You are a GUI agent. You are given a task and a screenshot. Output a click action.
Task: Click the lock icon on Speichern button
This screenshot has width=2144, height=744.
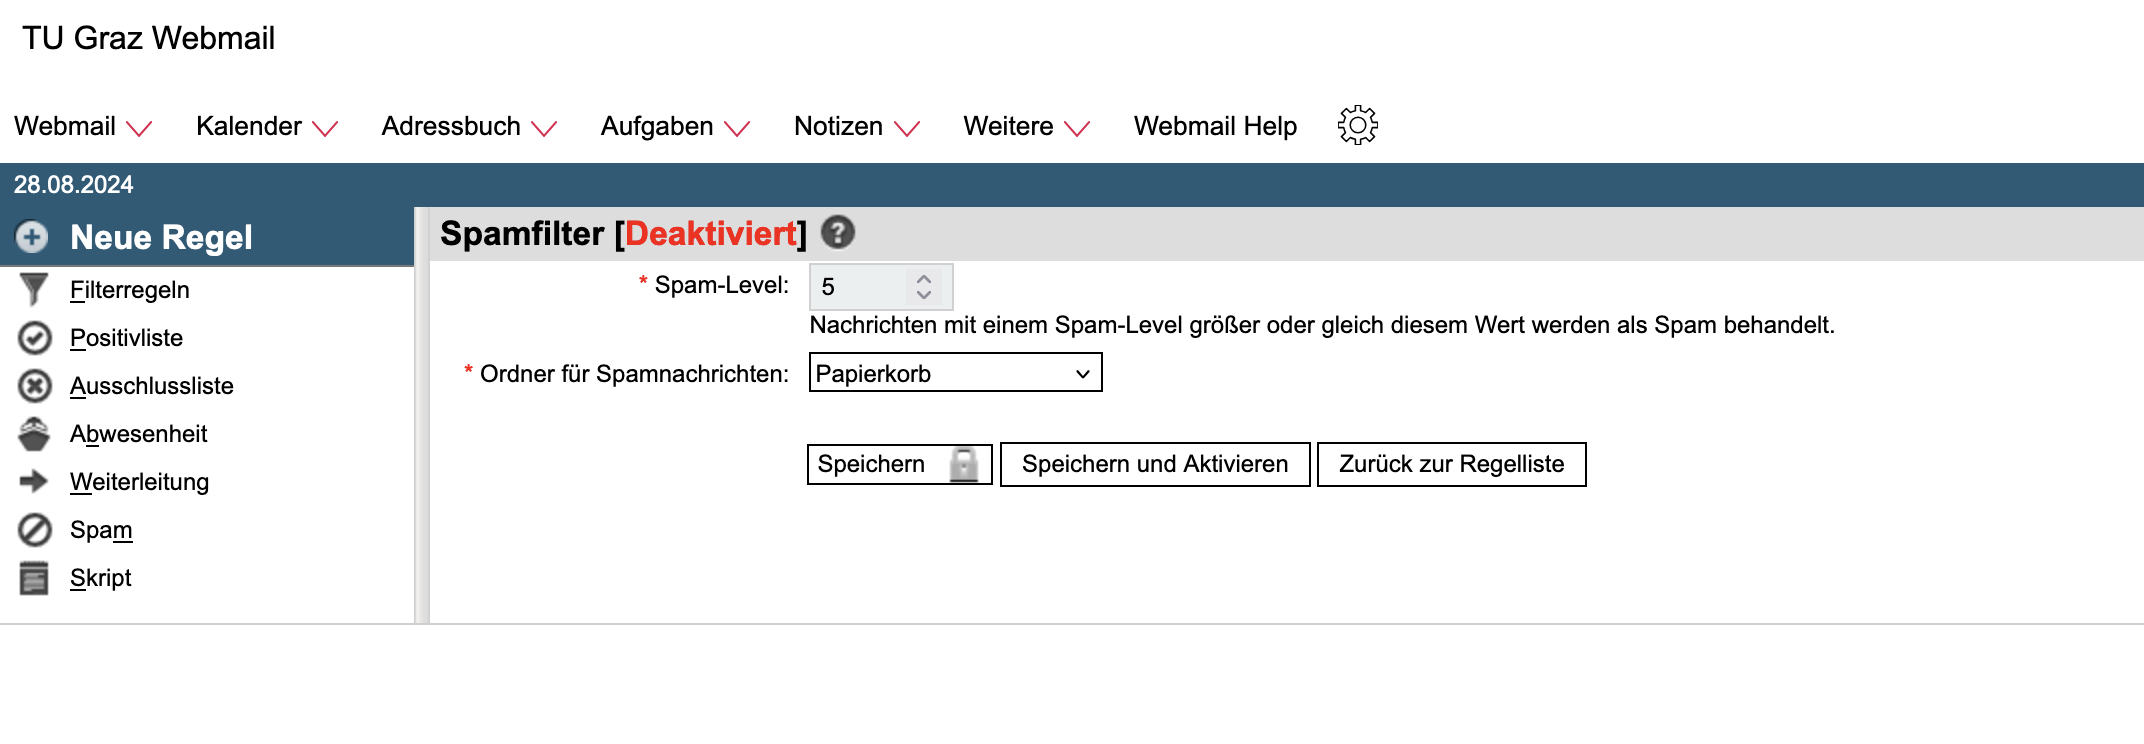click(x=964, y=464)
